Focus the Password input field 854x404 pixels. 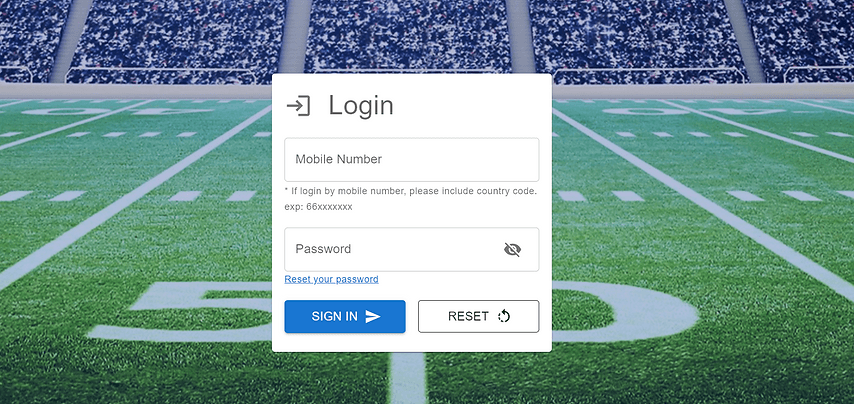pyautogui.click(x=412, y=249)
